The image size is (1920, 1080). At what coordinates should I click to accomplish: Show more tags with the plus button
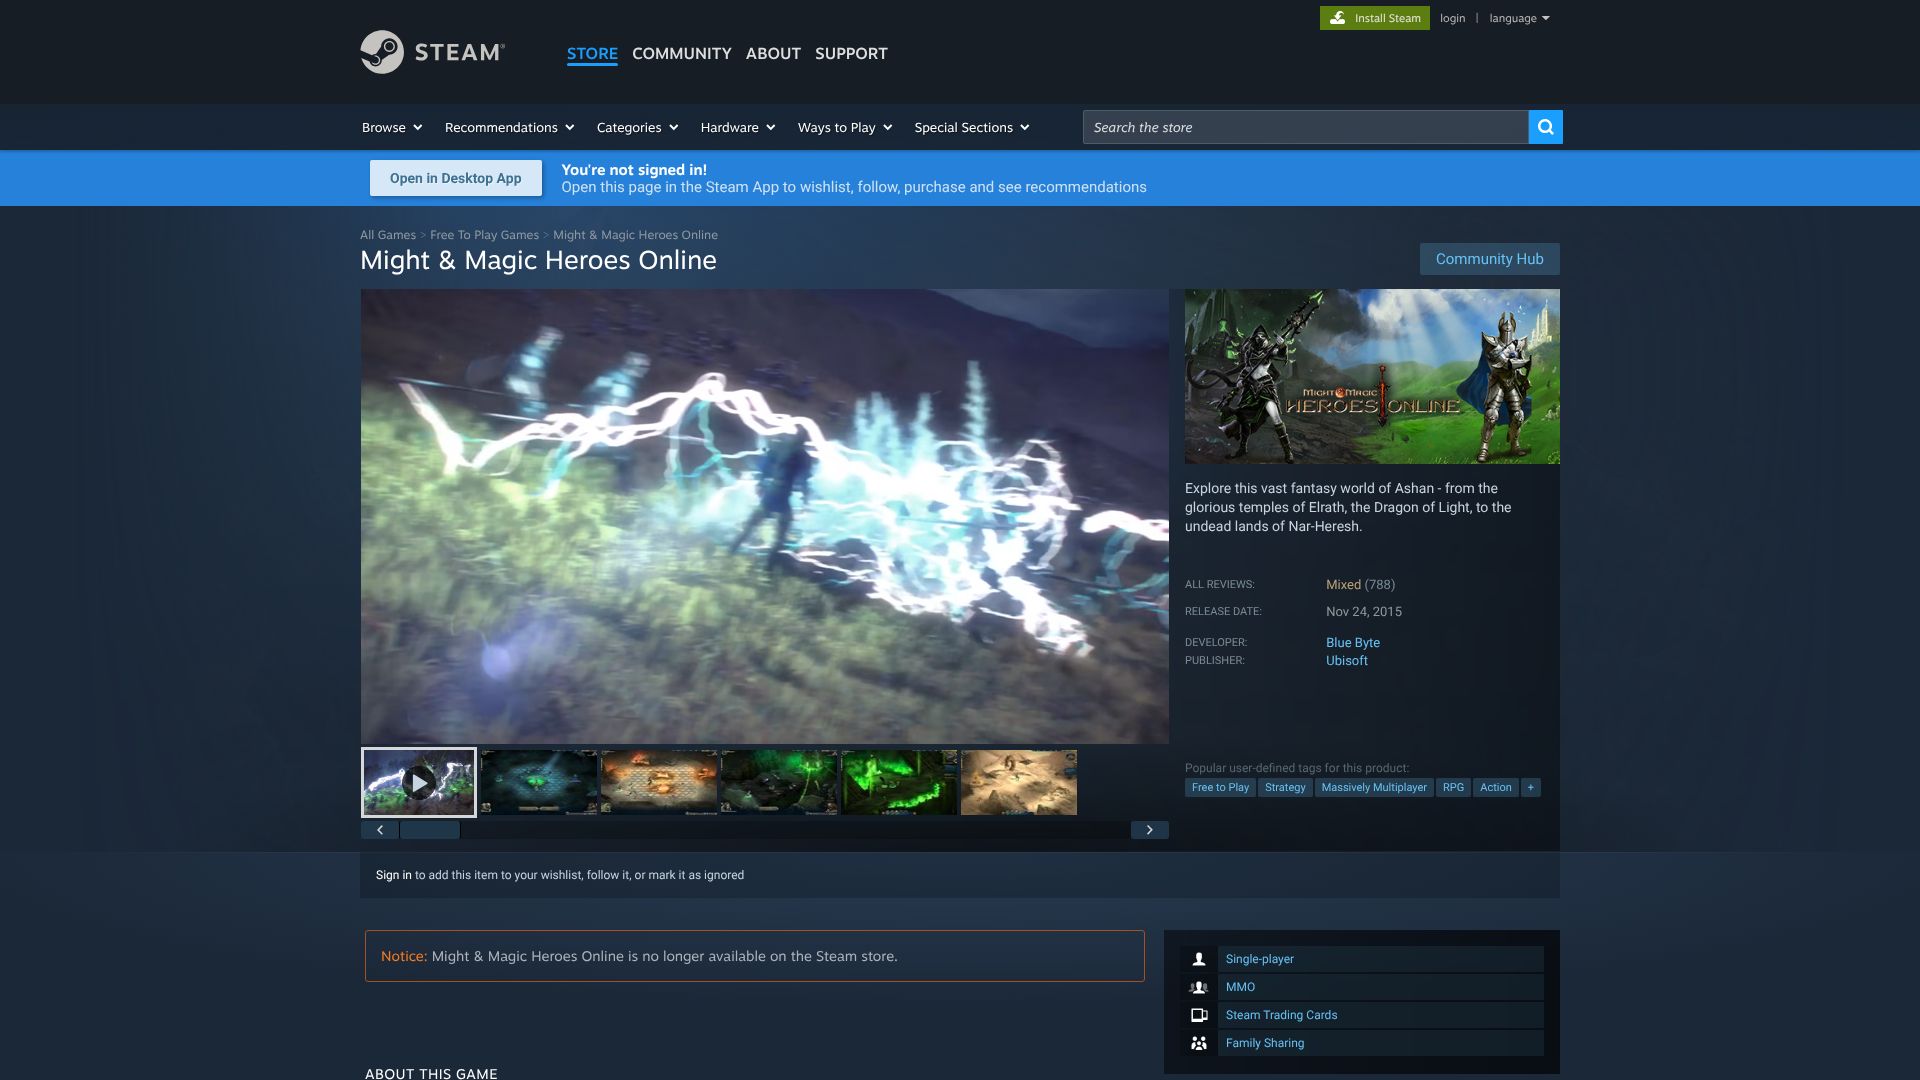pyautogui.click(x=1531, y=787)
